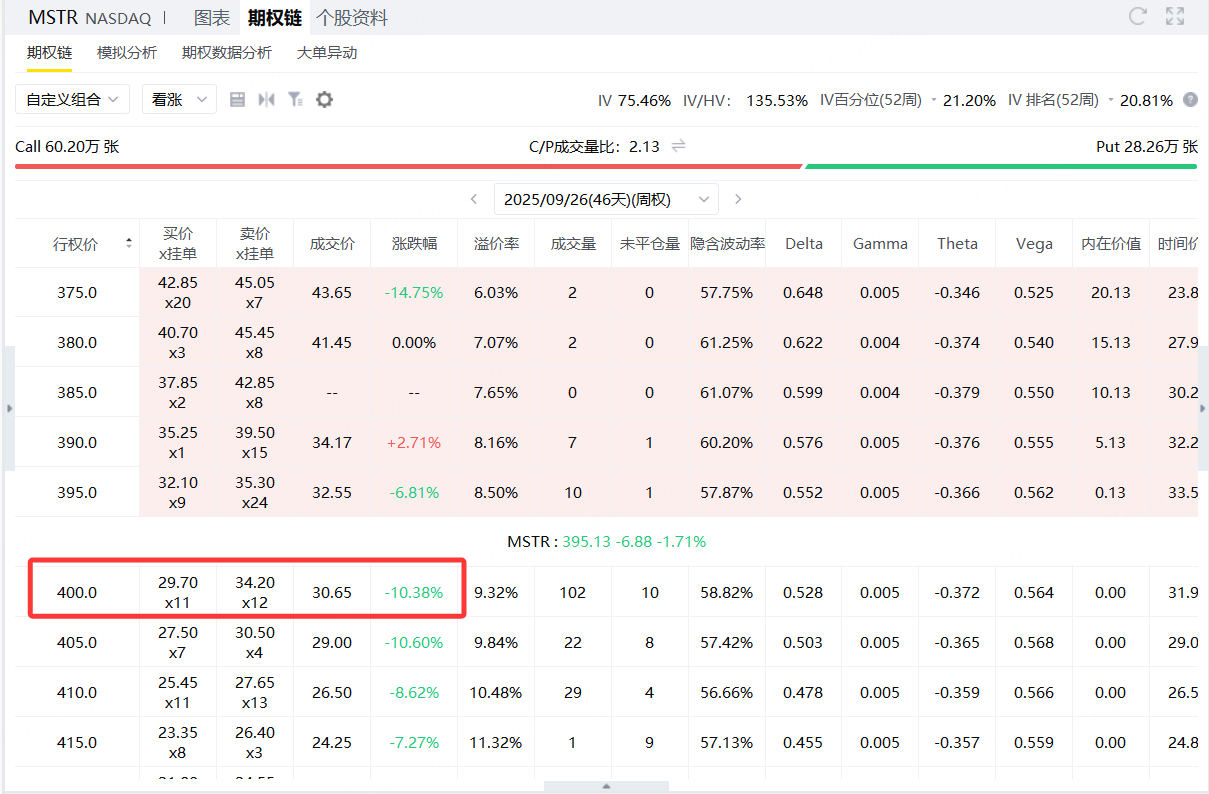Click the 成交量 column header

coord(573,243)
